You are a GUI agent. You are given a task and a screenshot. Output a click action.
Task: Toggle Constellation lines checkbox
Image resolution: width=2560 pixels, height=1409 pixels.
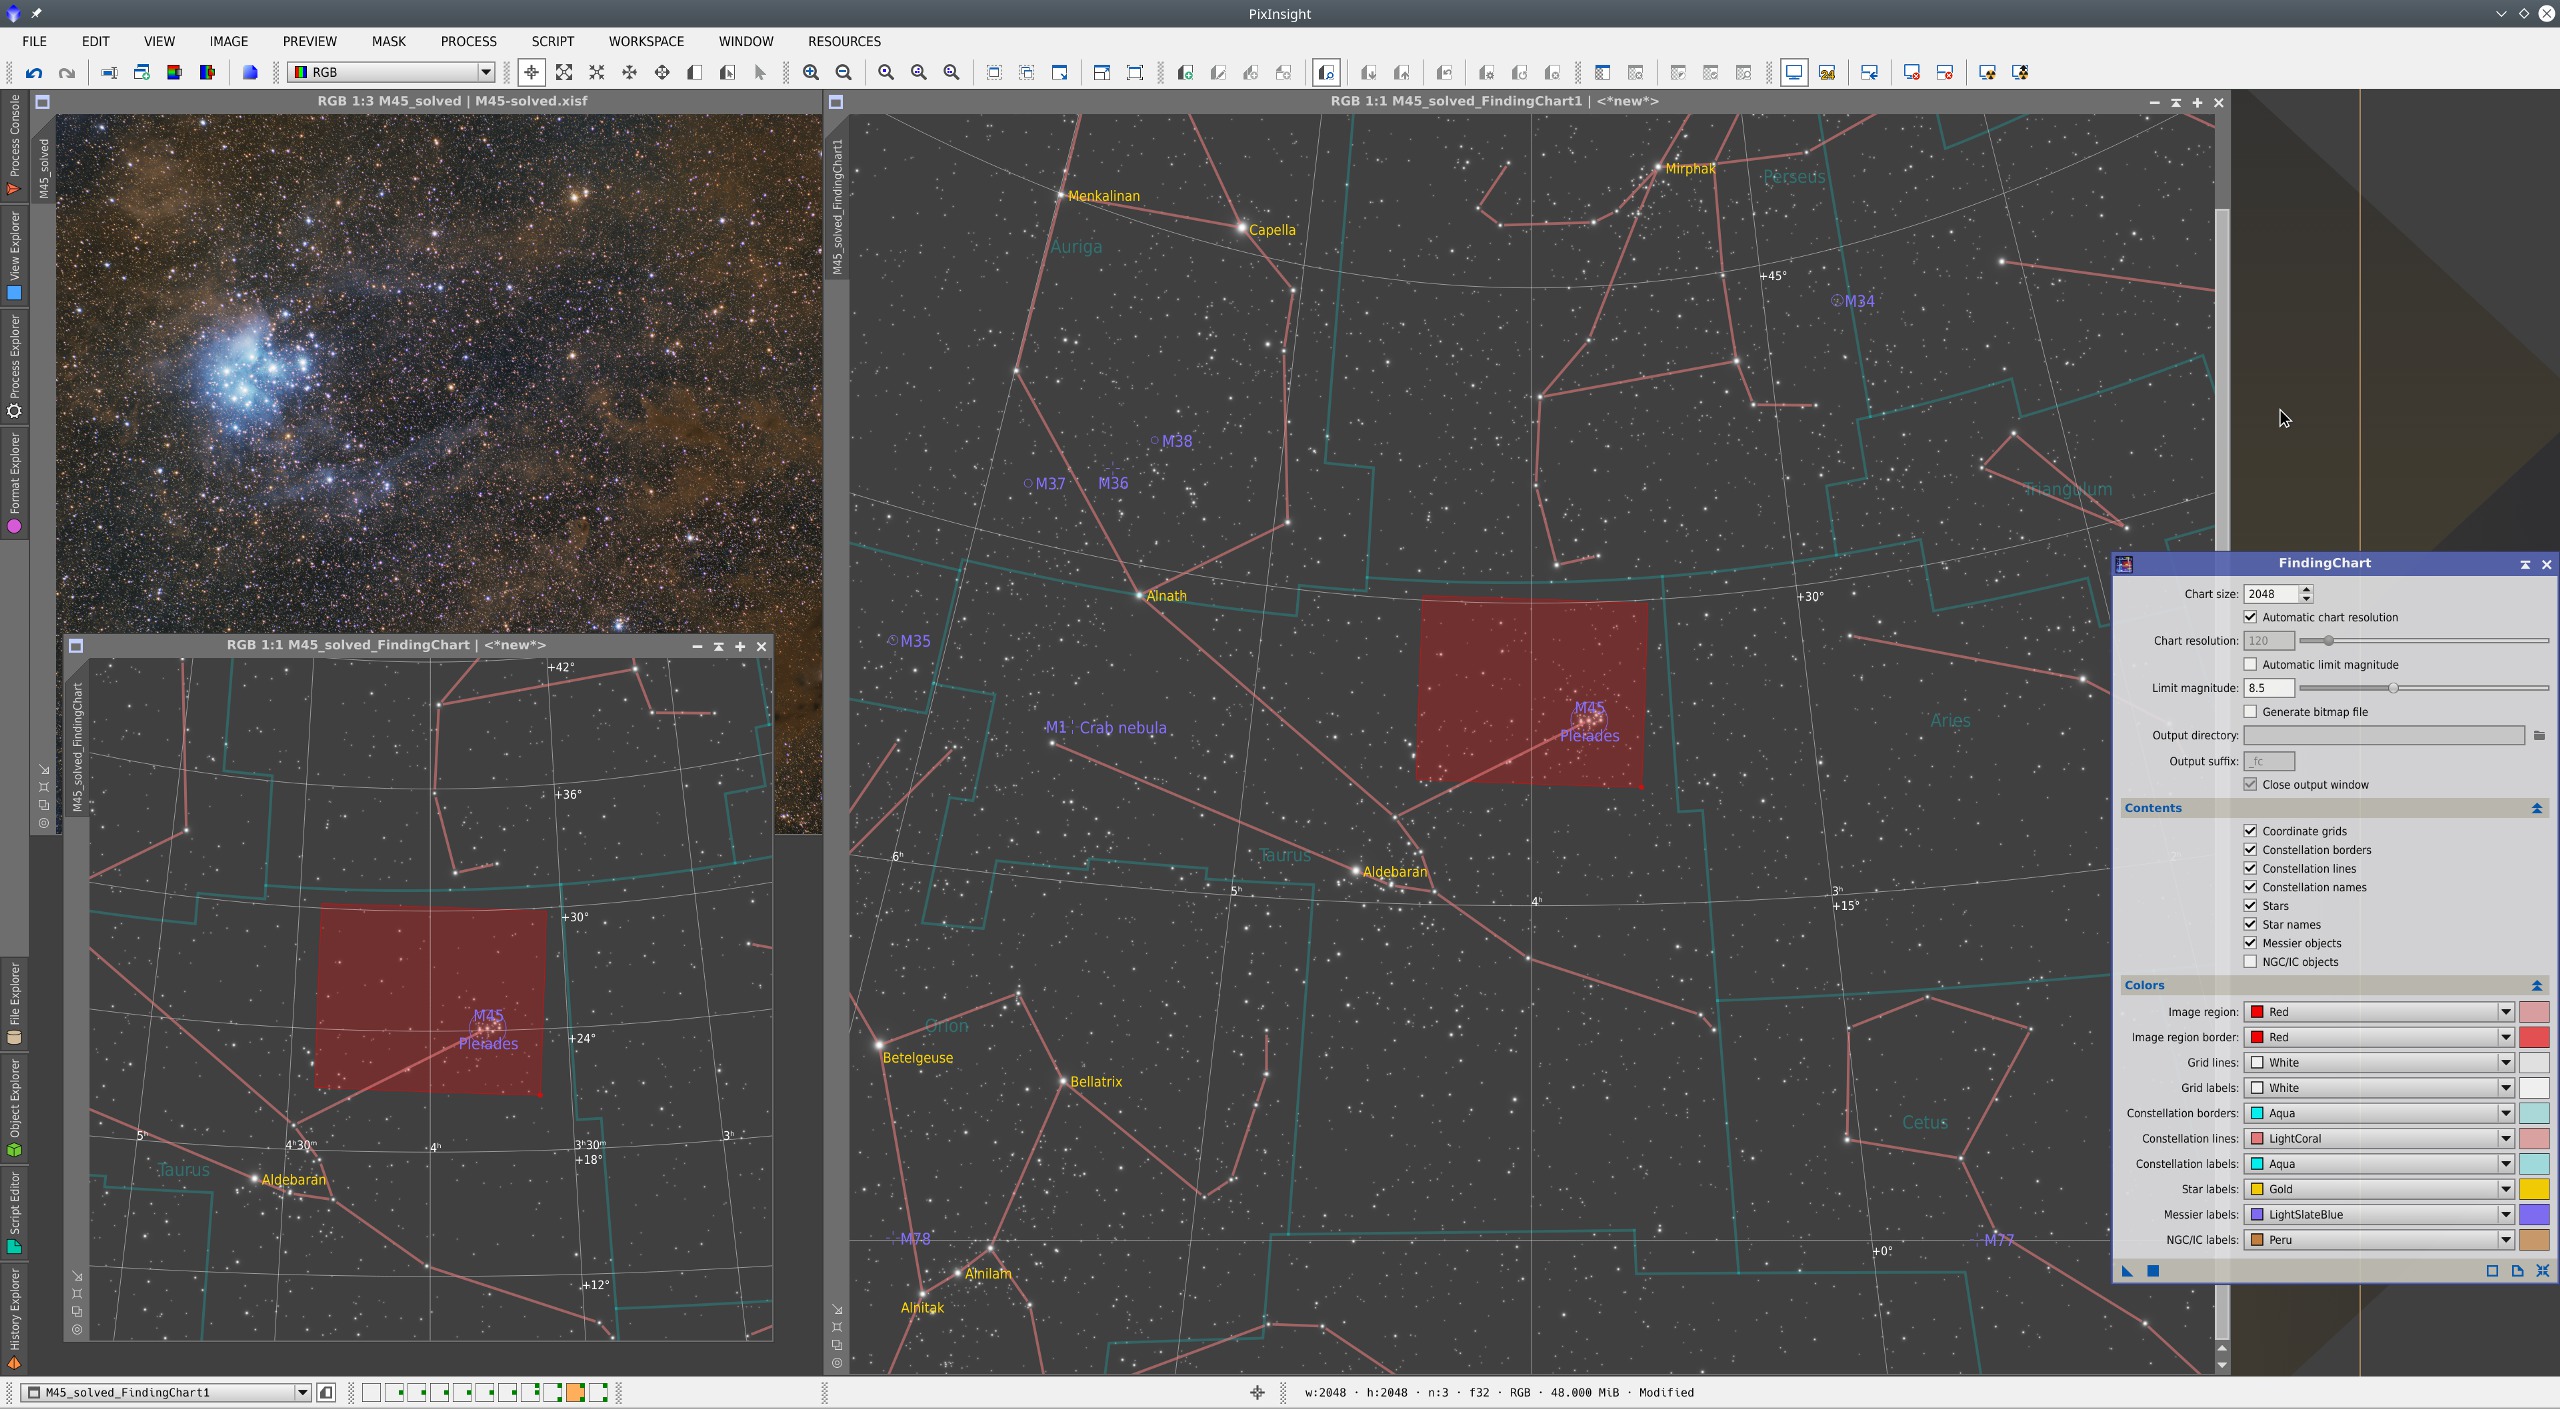(2250, 868)
